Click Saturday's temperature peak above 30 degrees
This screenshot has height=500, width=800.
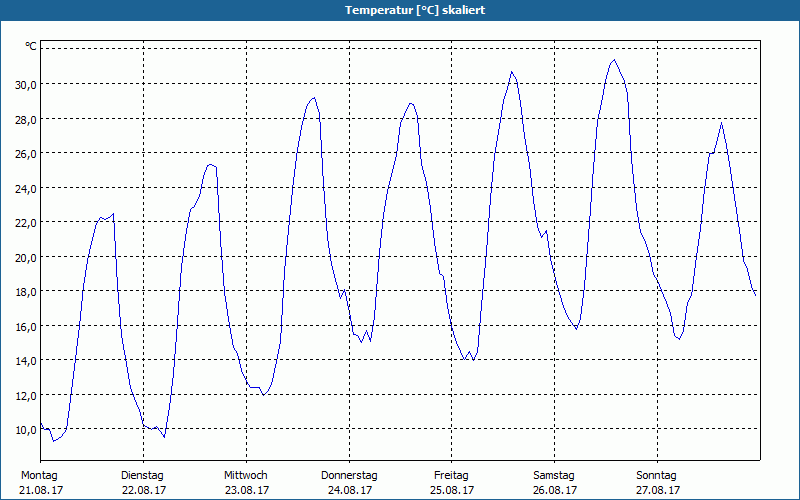point(614,60)
